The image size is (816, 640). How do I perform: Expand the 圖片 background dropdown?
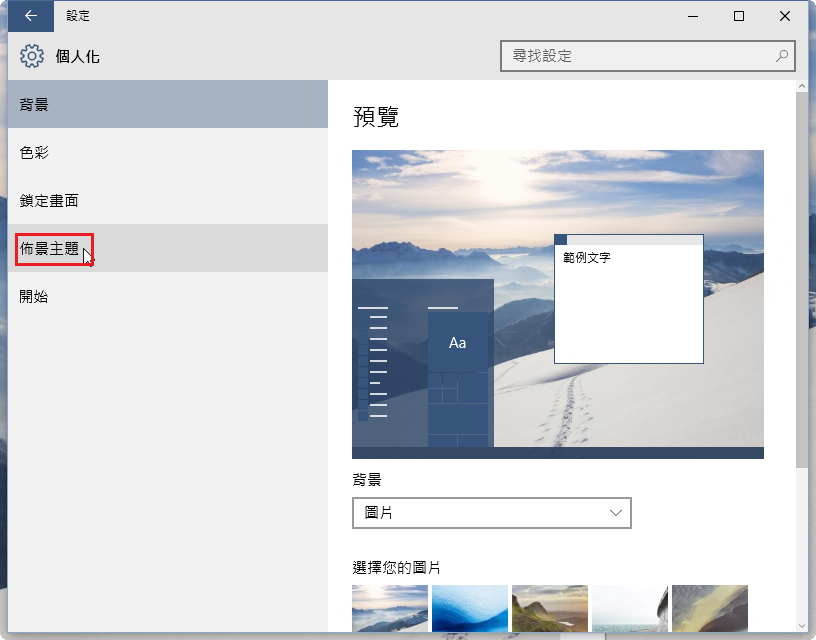click(492, 513)
